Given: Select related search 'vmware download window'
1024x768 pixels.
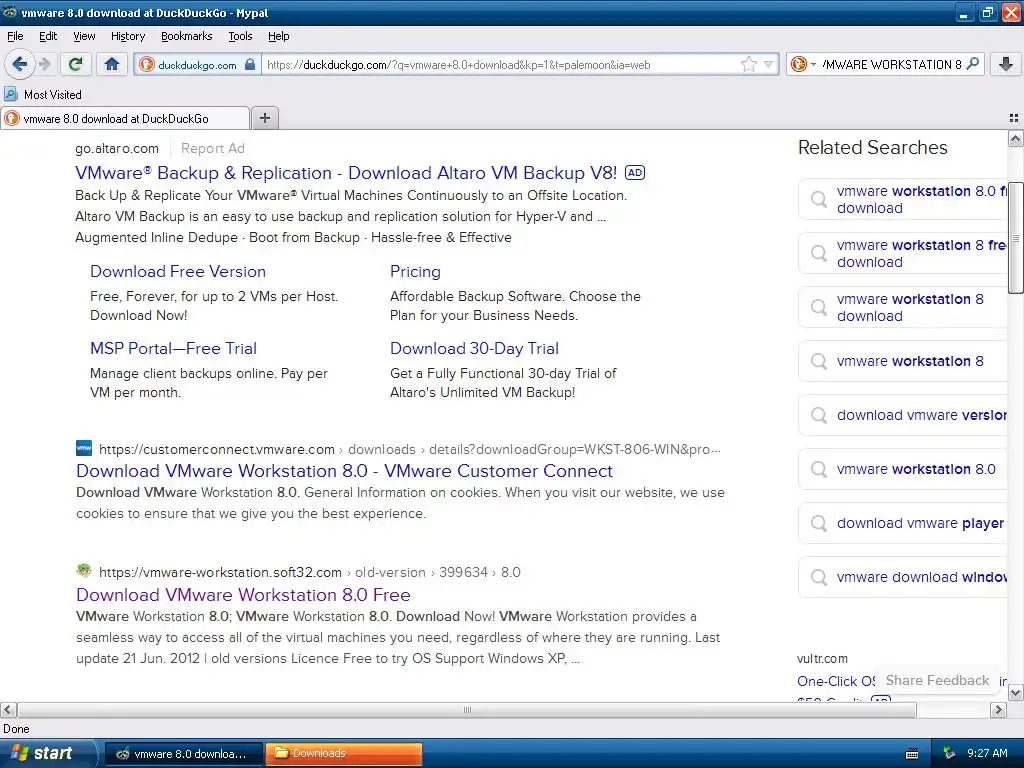Looking at the screenshot, I should pyautogui.click(x=903, y=577).
